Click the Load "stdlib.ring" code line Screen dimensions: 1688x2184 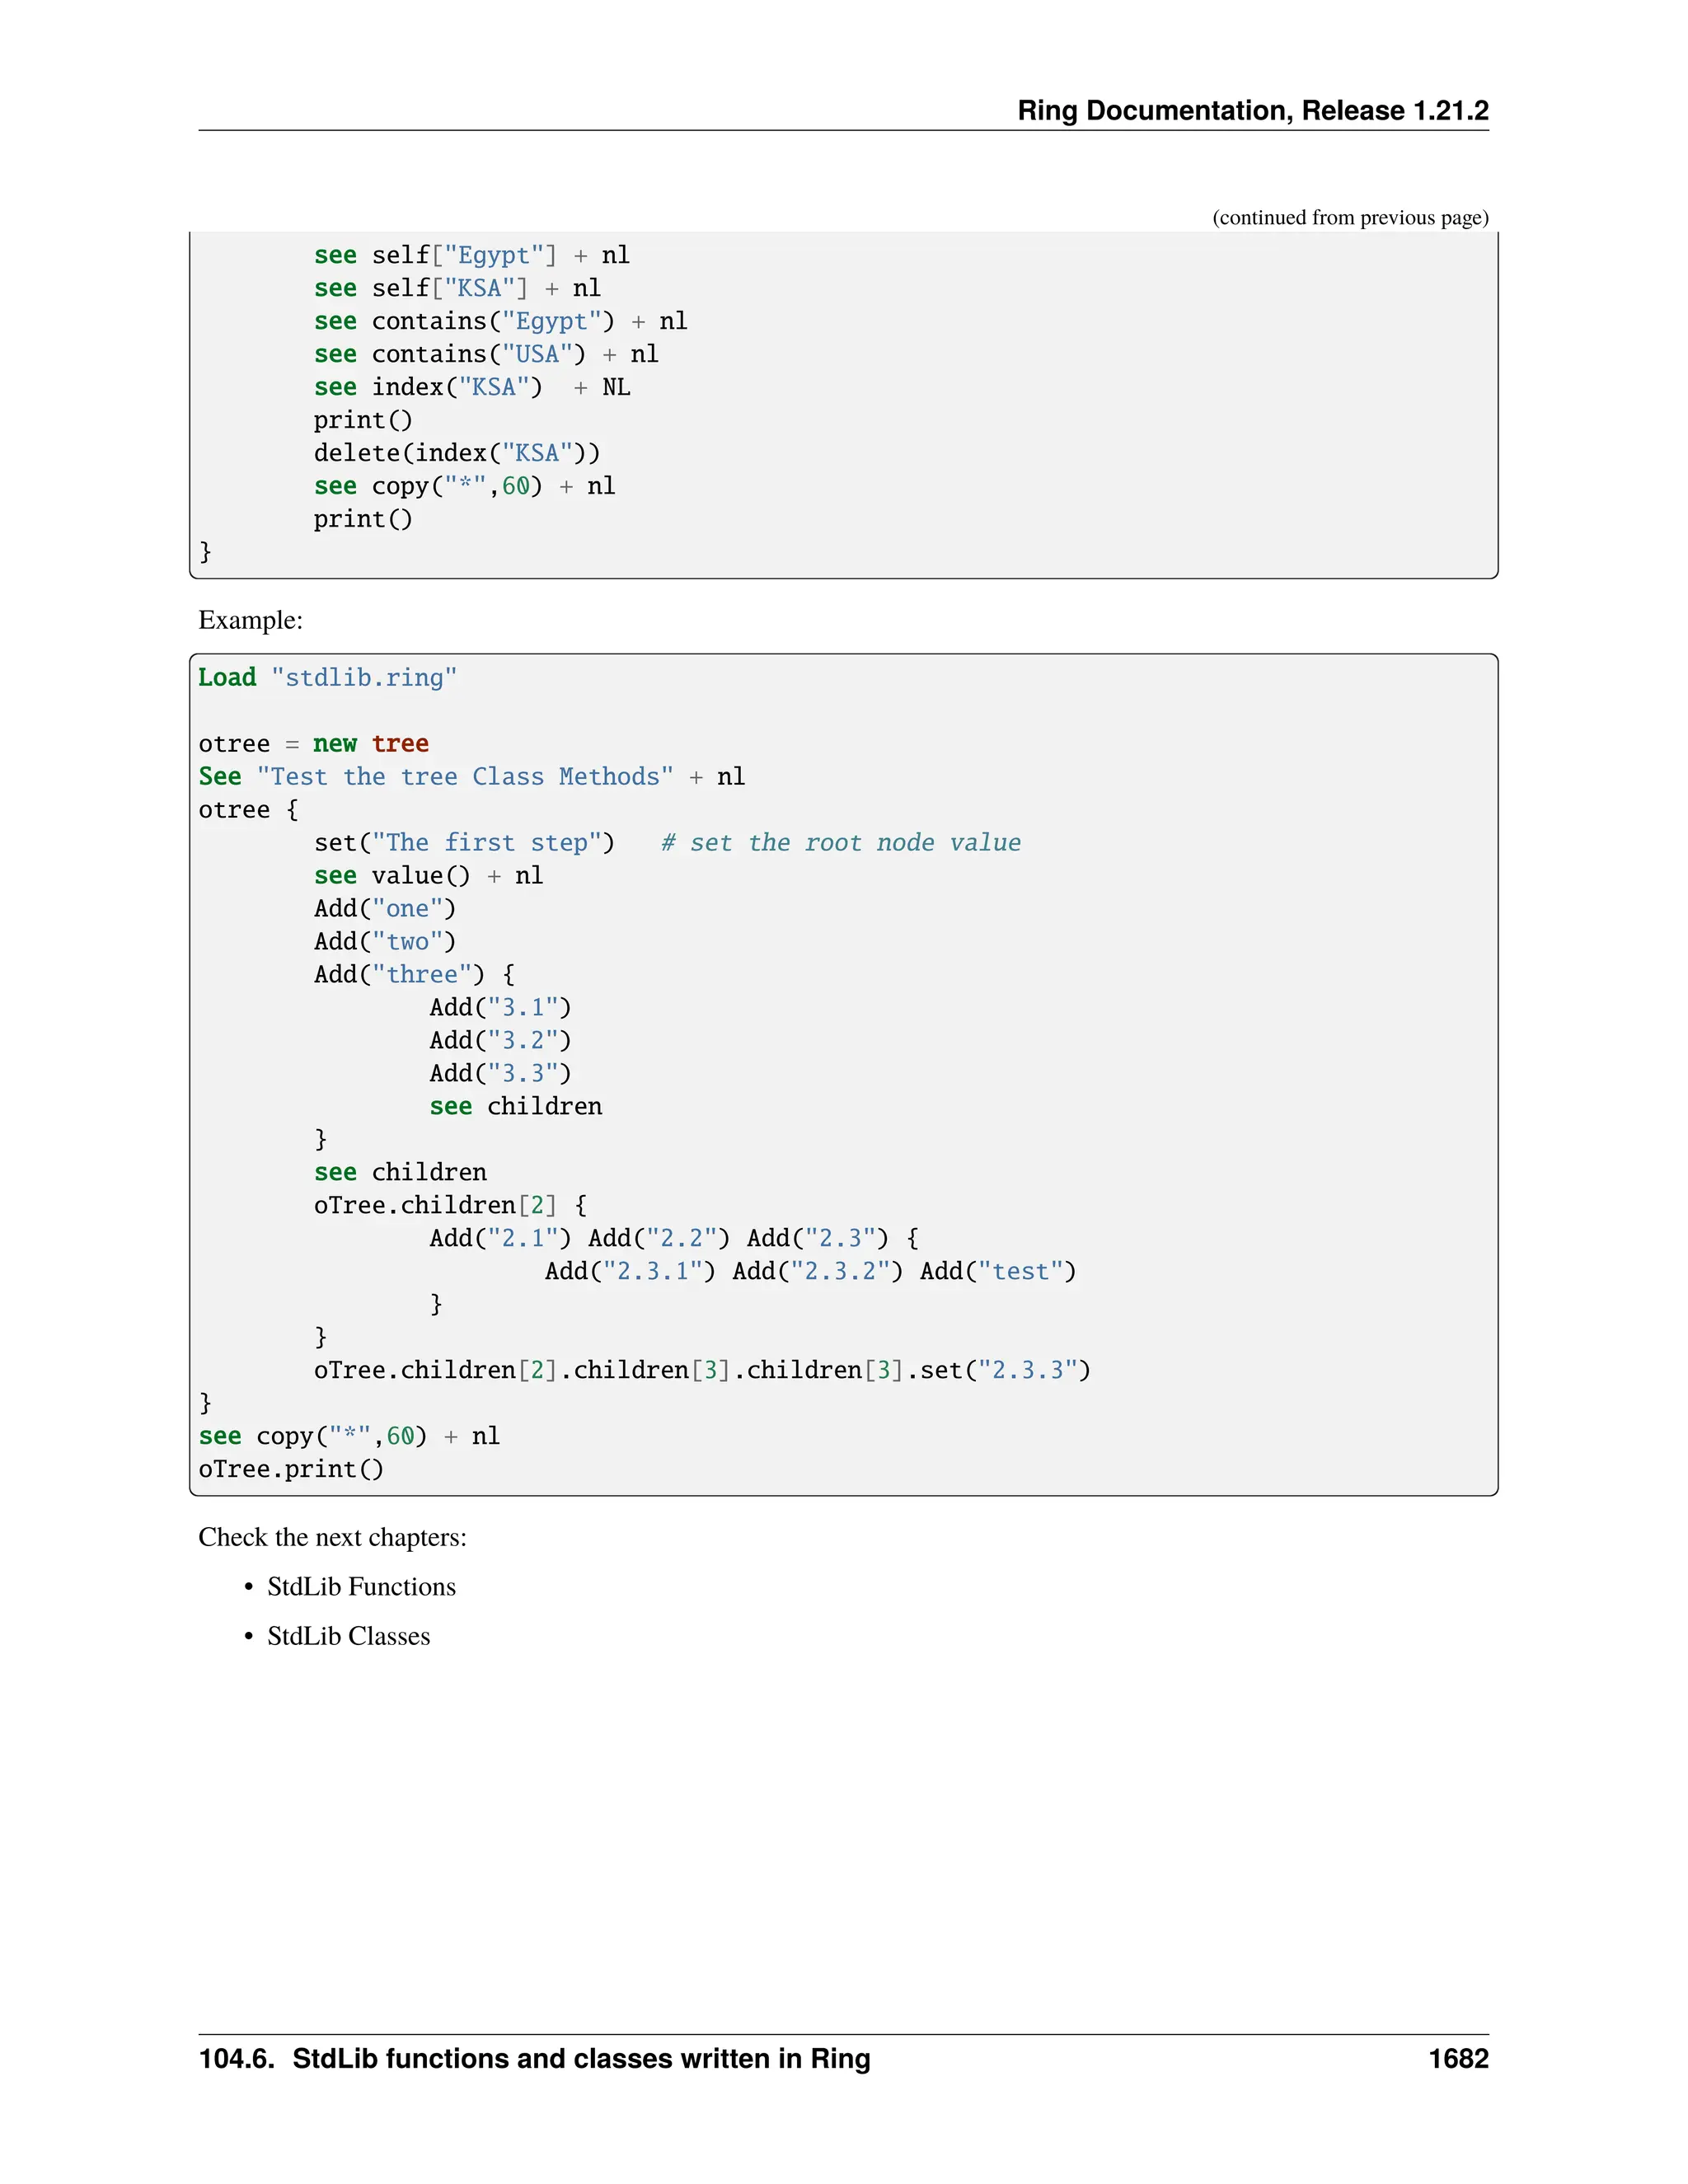pyautogui.click(x=327, y=678)
